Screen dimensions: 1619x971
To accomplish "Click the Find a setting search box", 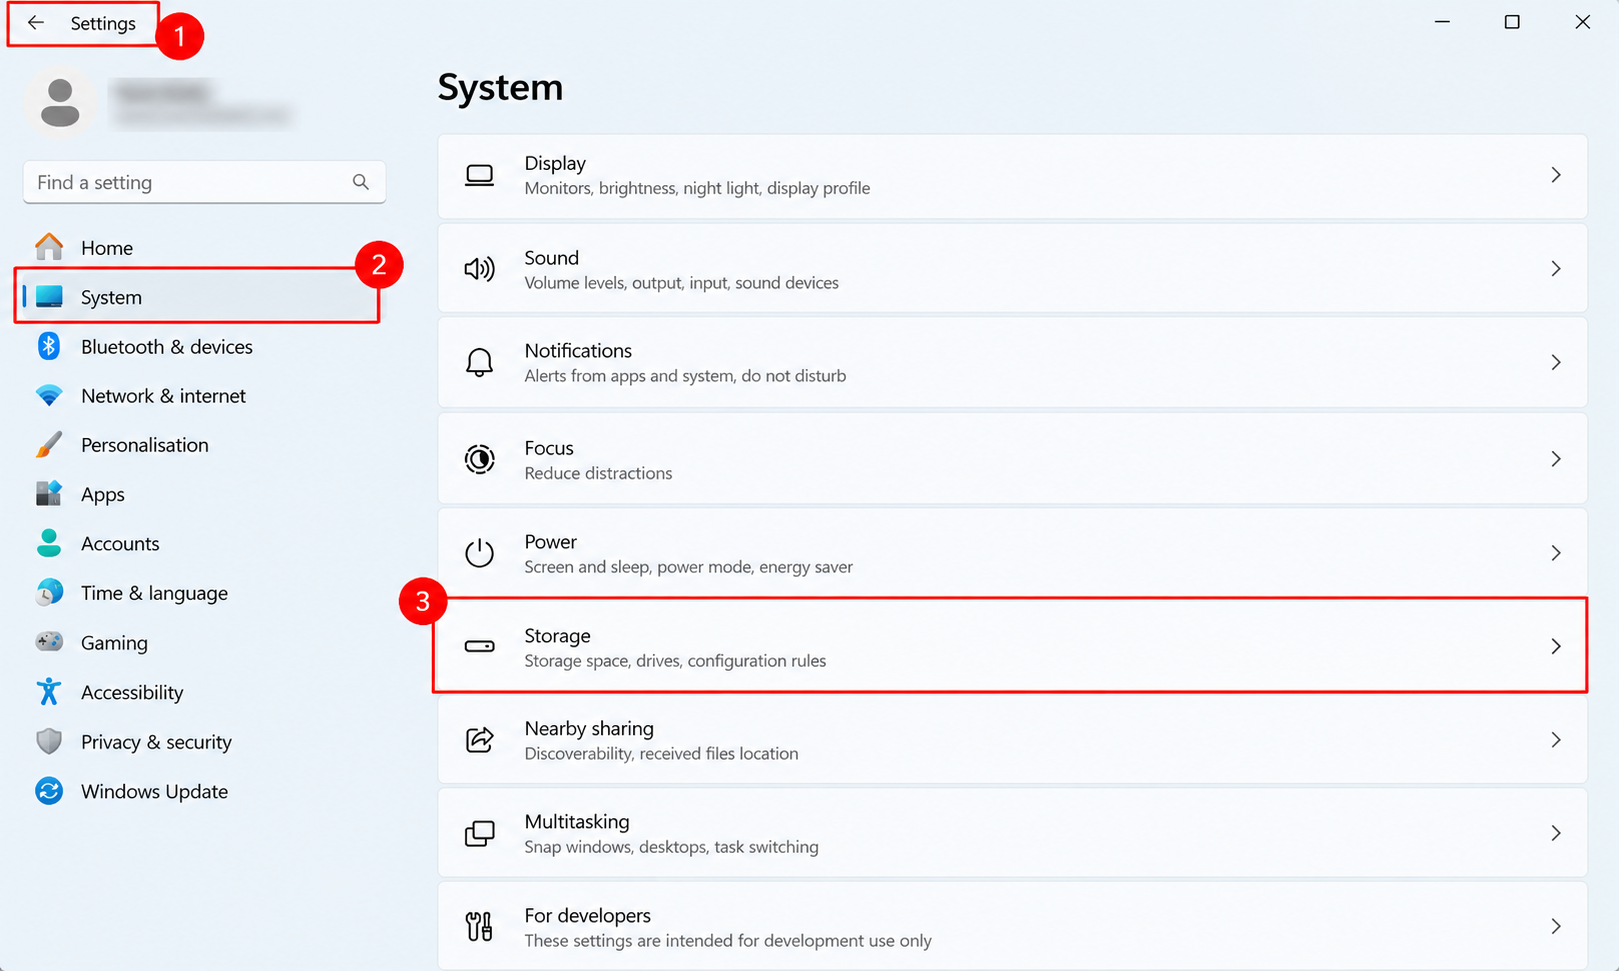I will coord(204,182).
